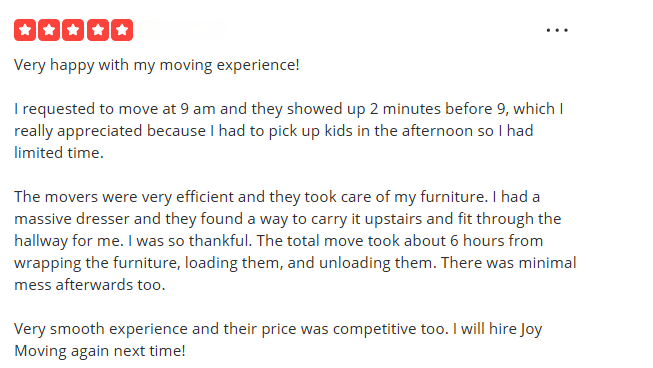Click the word 'requested' in the review
The image size is (653, 368).
pyautogui.click(x=59, y=109)
